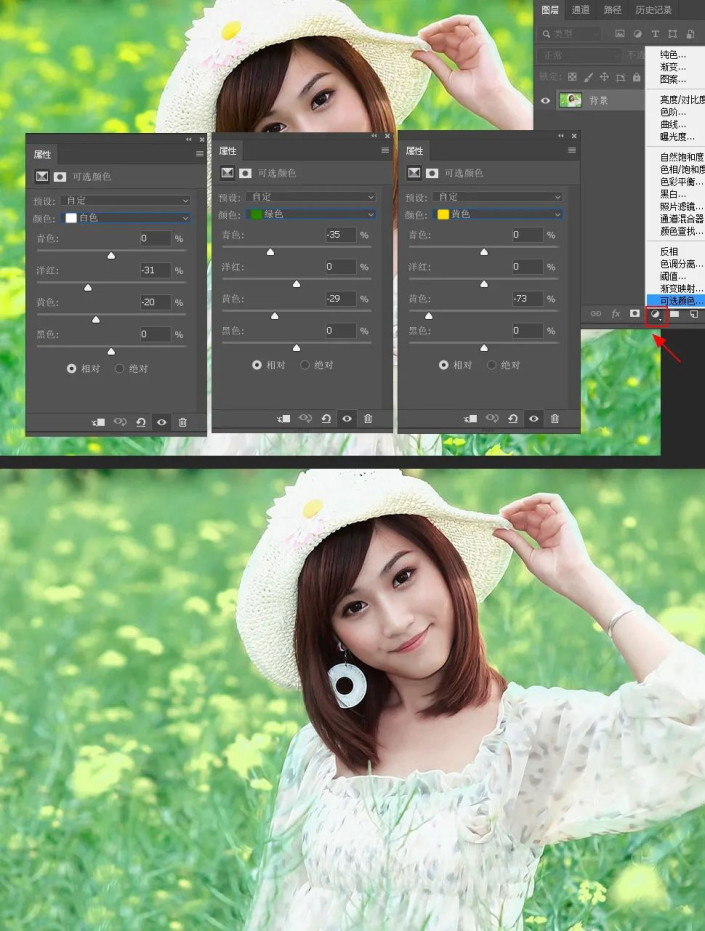Viewport: 705px width, 931px height.
Task: Click 青色 slider handle in 绿色 panel
Action: 270,252
